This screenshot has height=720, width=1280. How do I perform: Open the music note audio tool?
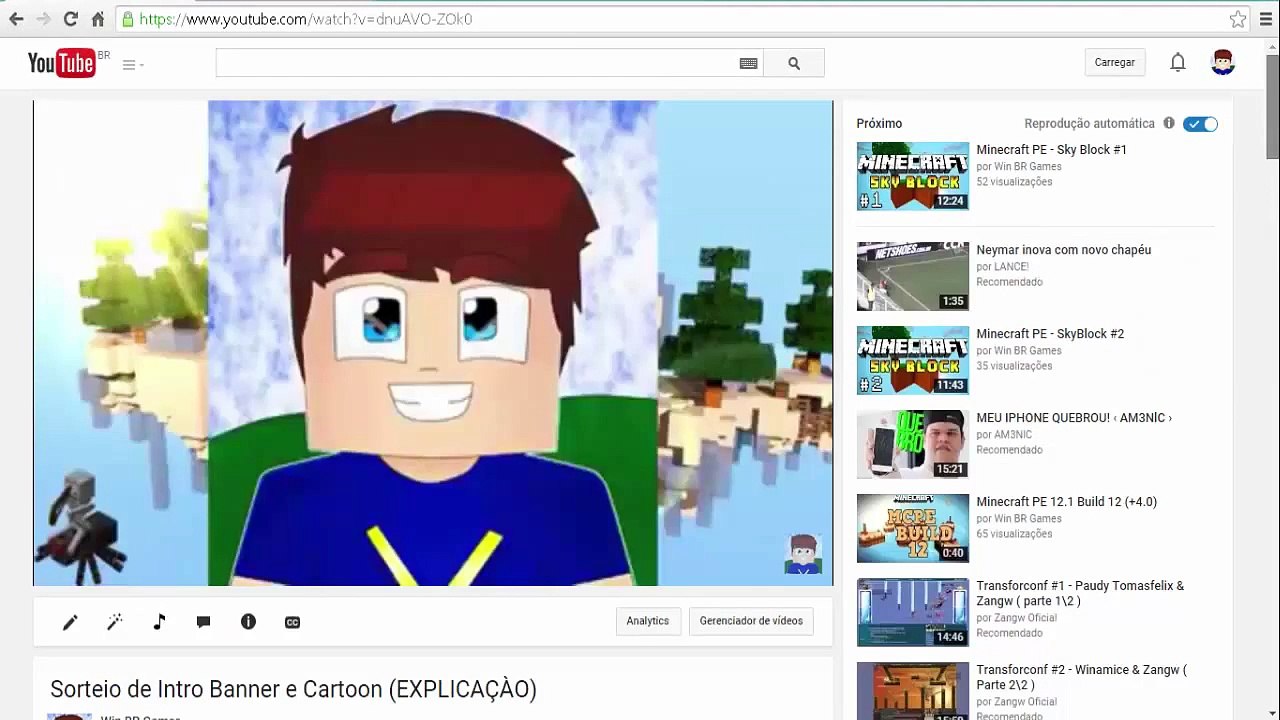pyautogui.click(x=159, y=622)
